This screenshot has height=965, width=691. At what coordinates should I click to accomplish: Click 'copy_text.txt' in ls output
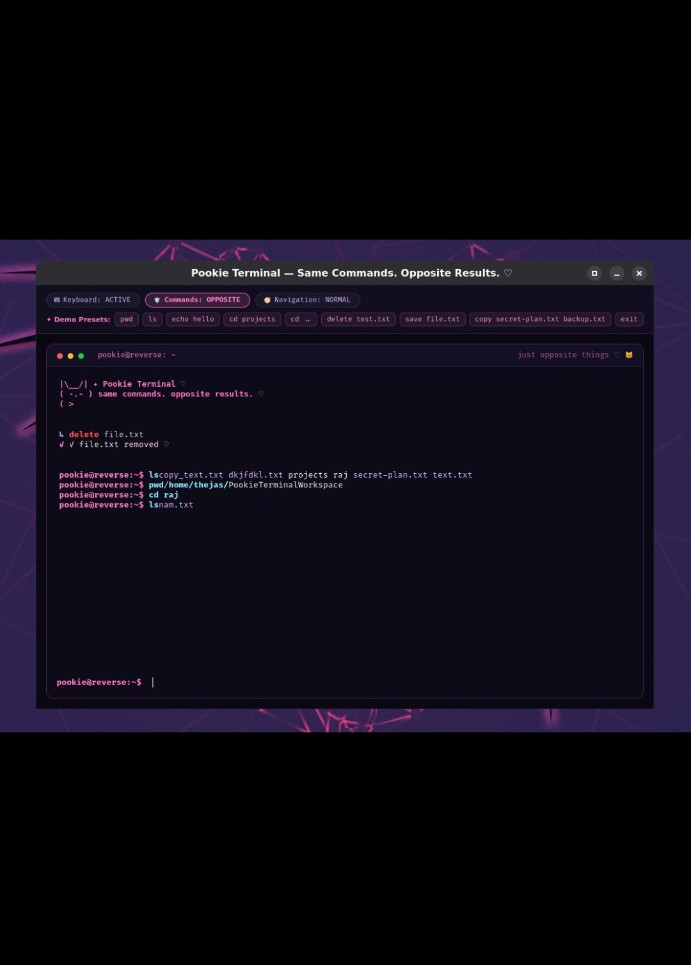[191, 474]
